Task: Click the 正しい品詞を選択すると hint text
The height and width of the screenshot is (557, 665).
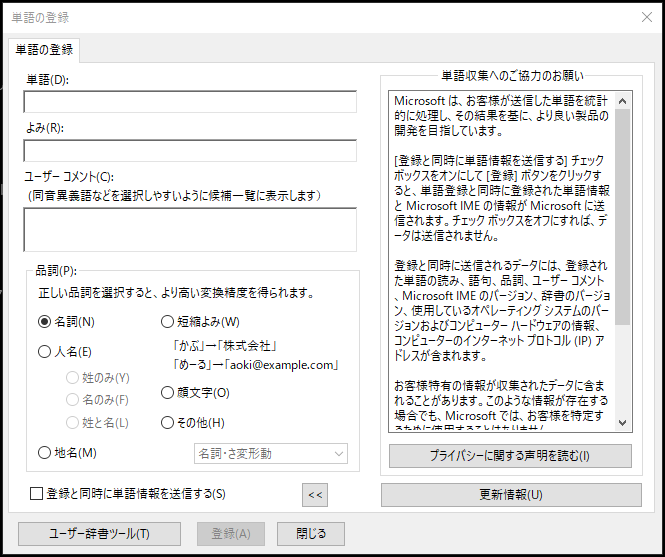Action: pos(176,293)
